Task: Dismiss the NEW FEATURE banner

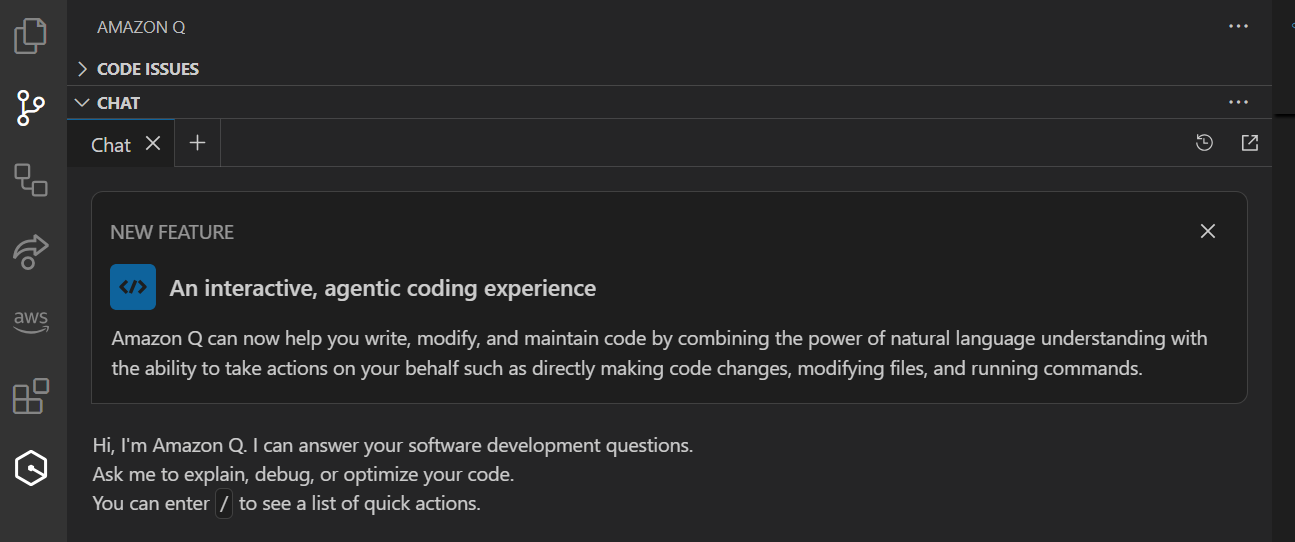Action: pyautogui.click(x=1208, y=231)
